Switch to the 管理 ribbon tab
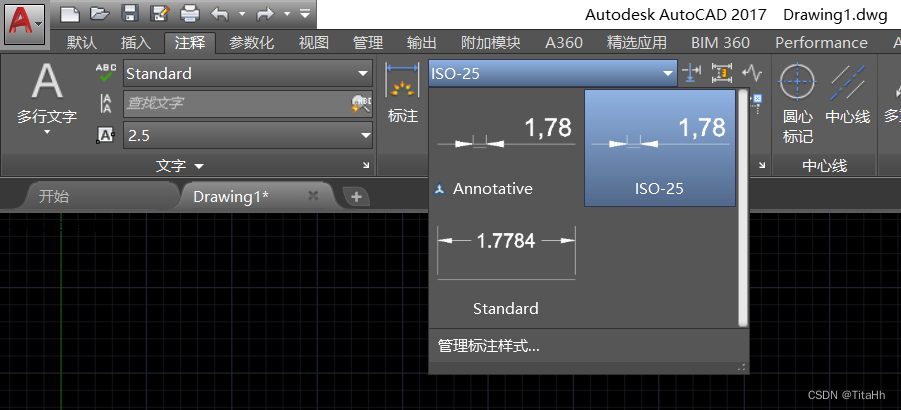The height and width of the screenshot is (410, 901). (368, 42)
